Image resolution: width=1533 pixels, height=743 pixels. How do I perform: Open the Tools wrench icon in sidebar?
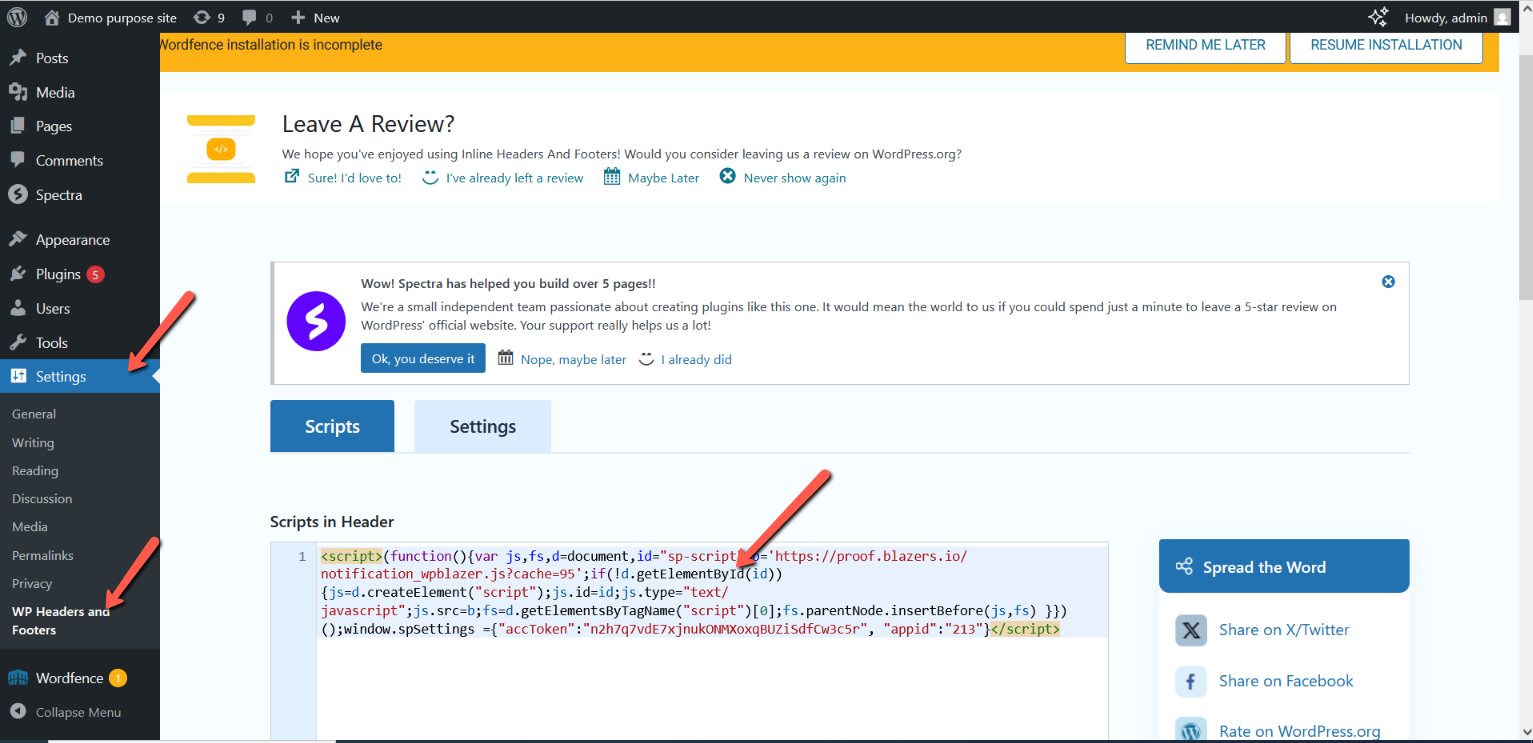pyautogui.click(x=18, y=342)
